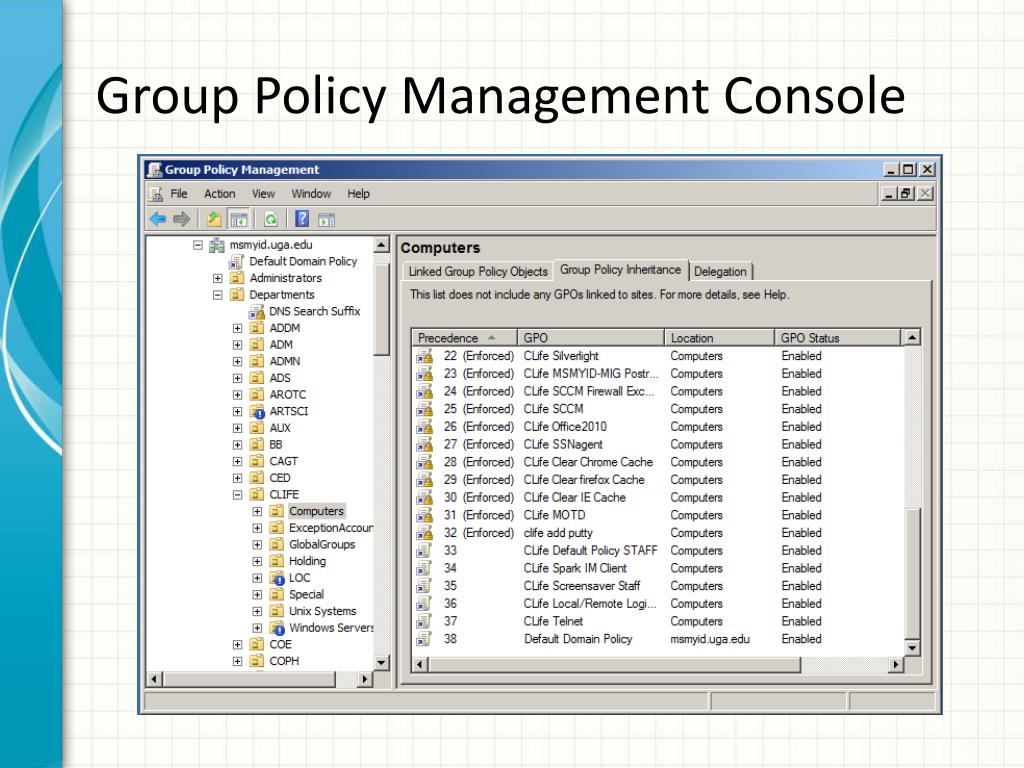Expand the ExceptionAccounts node
Image resolution: width=1024 pixels, height=768 pixels.
coord(257,528)
